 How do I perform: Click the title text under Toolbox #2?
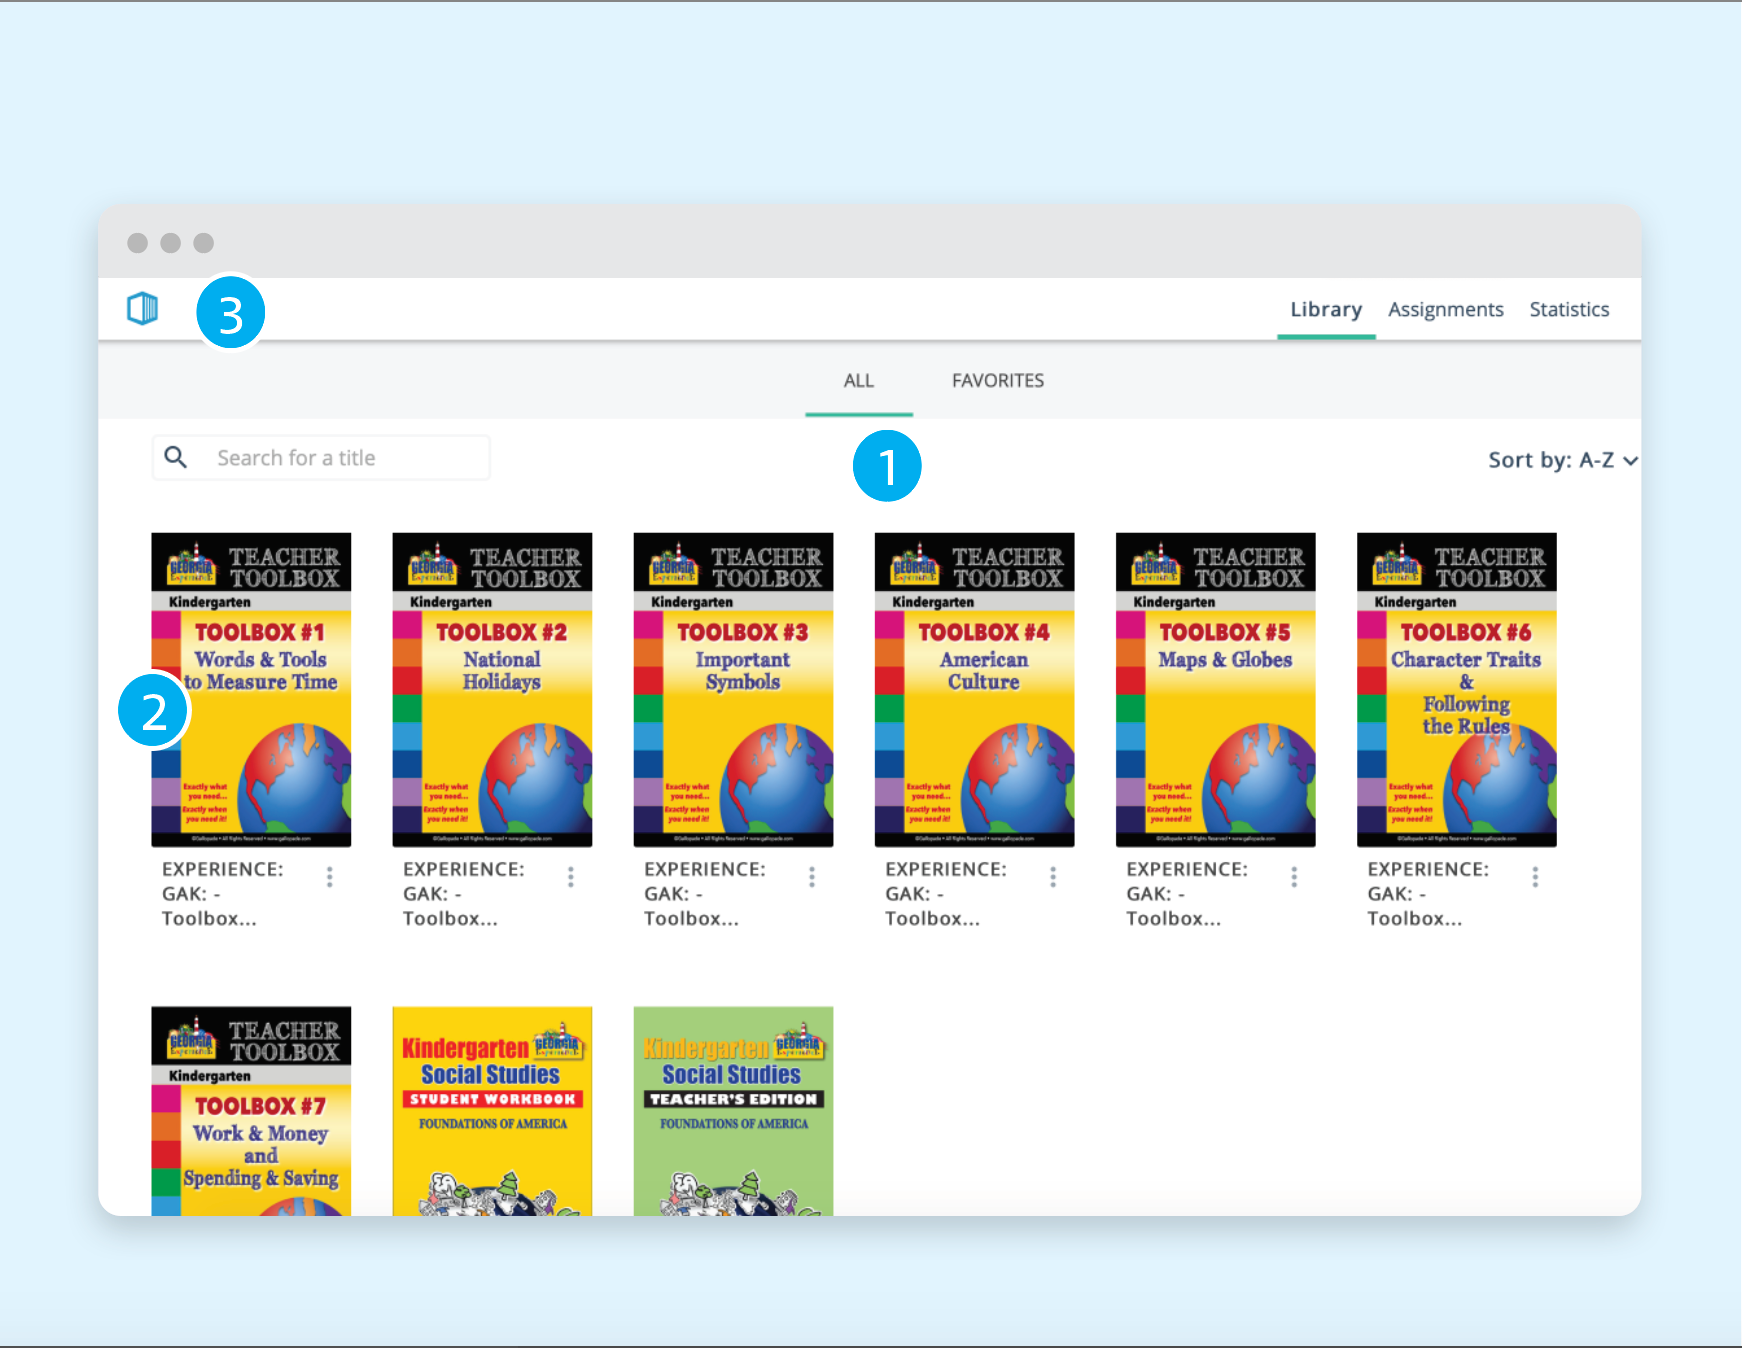464,894
